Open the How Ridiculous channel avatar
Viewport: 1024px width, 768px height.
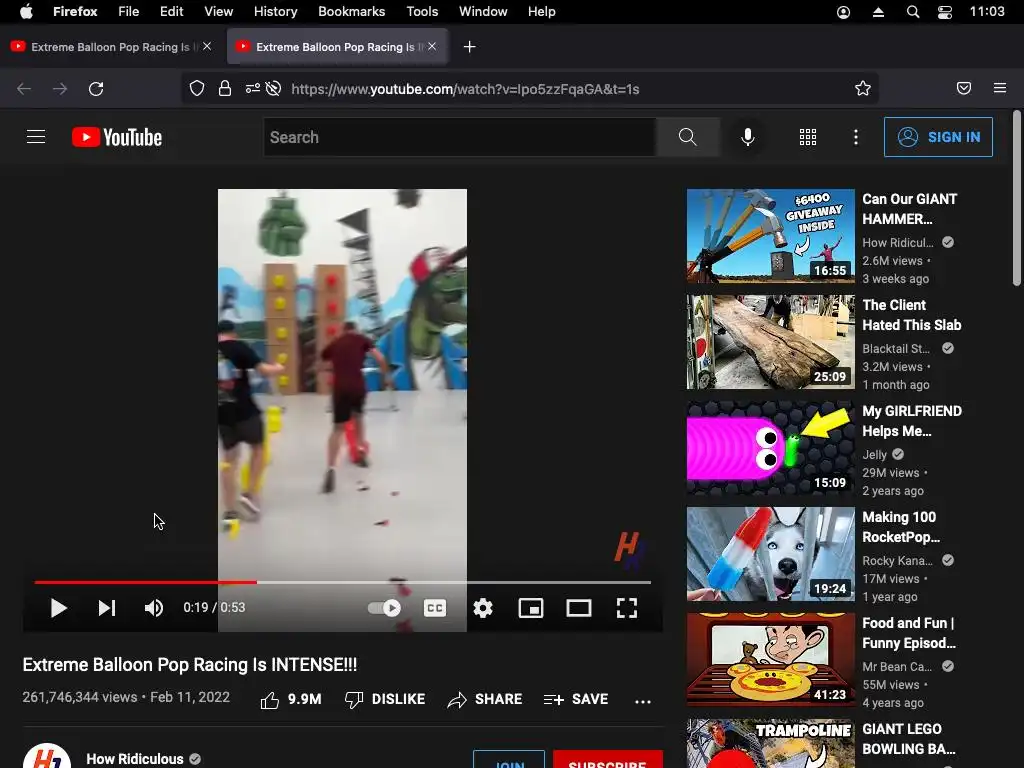pyautogui.click(x=47, y=756)
